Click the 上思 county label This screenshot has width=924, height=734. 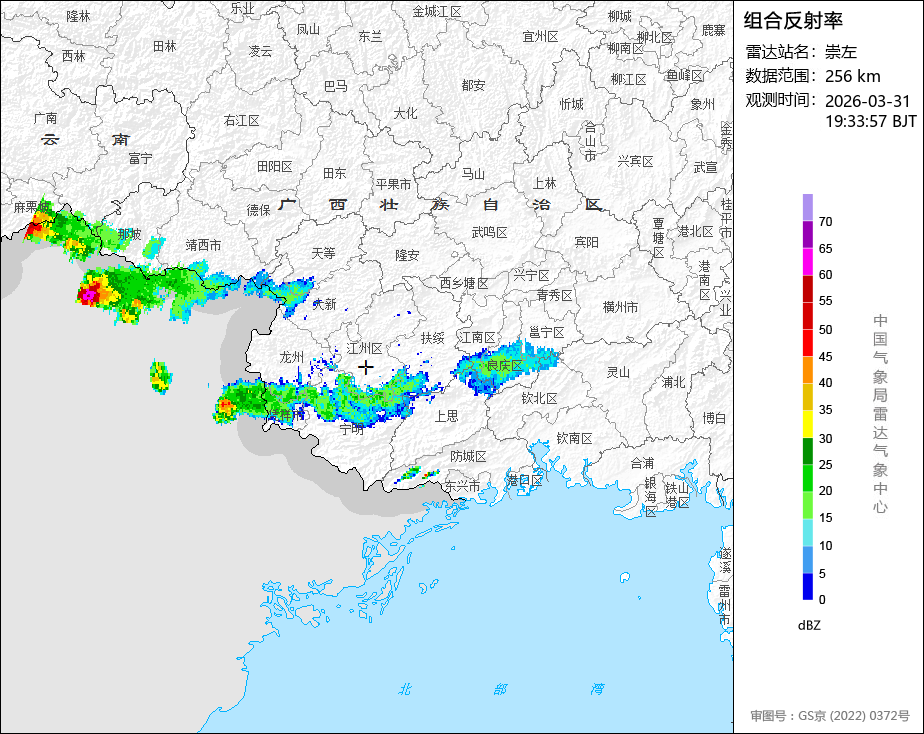point(446,416)
